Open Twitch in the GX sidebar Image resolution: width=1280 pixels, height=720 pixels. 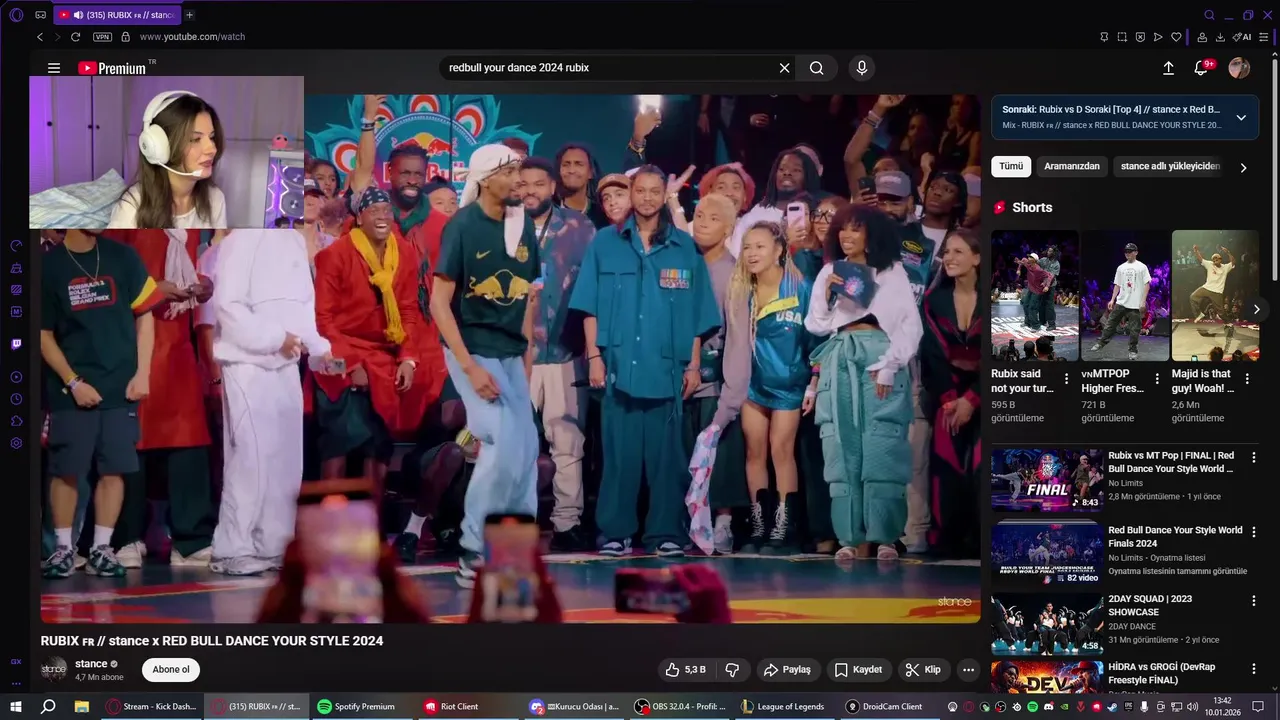point(16,344)
